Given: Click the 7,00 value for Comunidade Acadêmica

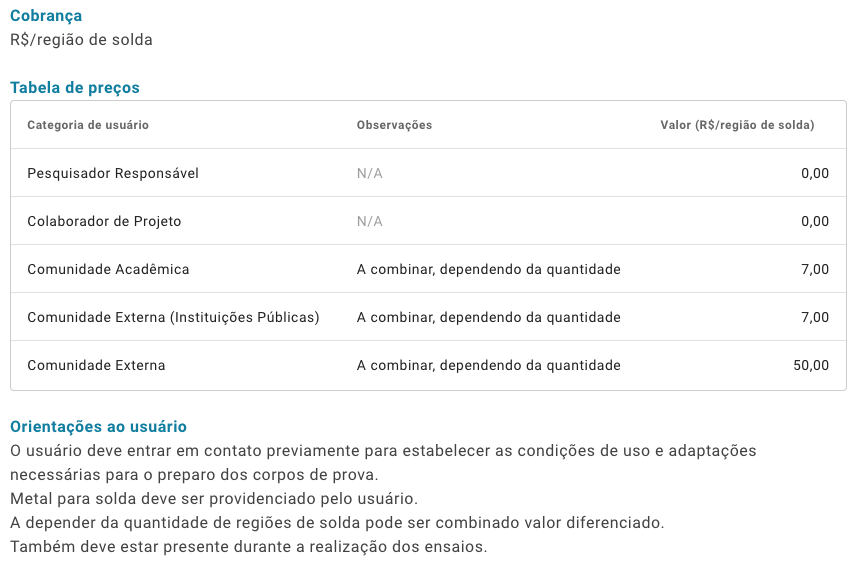Looking at the screenshot, I should pyautogui.click(x=815, y=269).
